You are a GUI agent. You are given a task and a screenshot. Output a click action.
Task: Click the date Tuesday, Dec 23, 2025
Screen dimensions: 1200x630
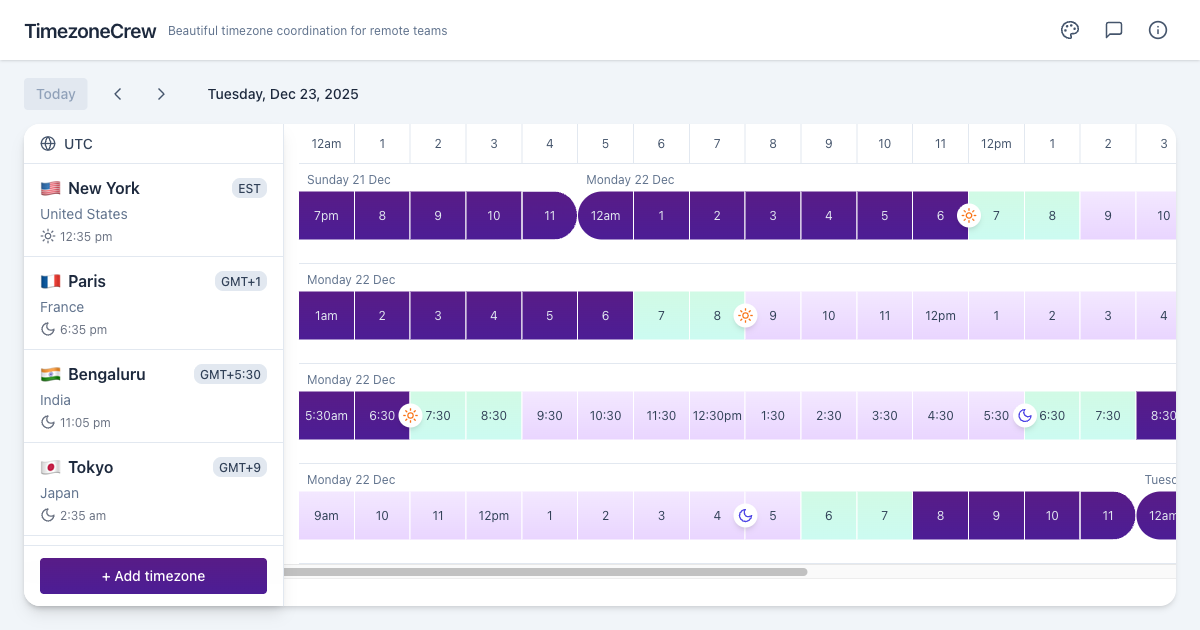tap(283, 94)
